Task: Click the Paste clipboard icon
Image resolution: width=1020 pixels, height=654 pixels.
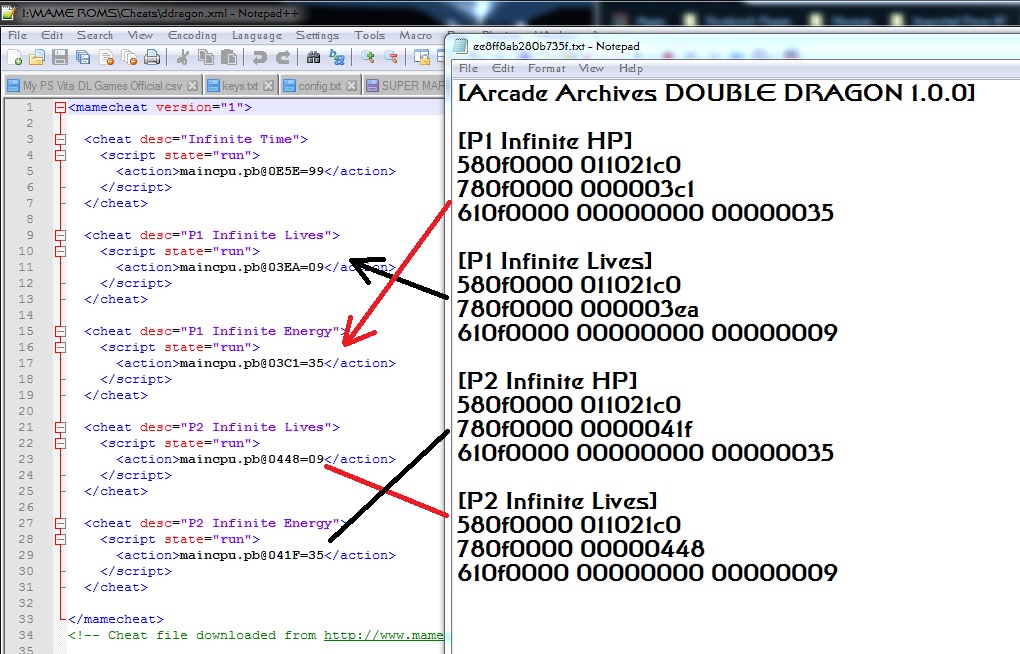Action: pyautogui.click(x=229, y=58)
